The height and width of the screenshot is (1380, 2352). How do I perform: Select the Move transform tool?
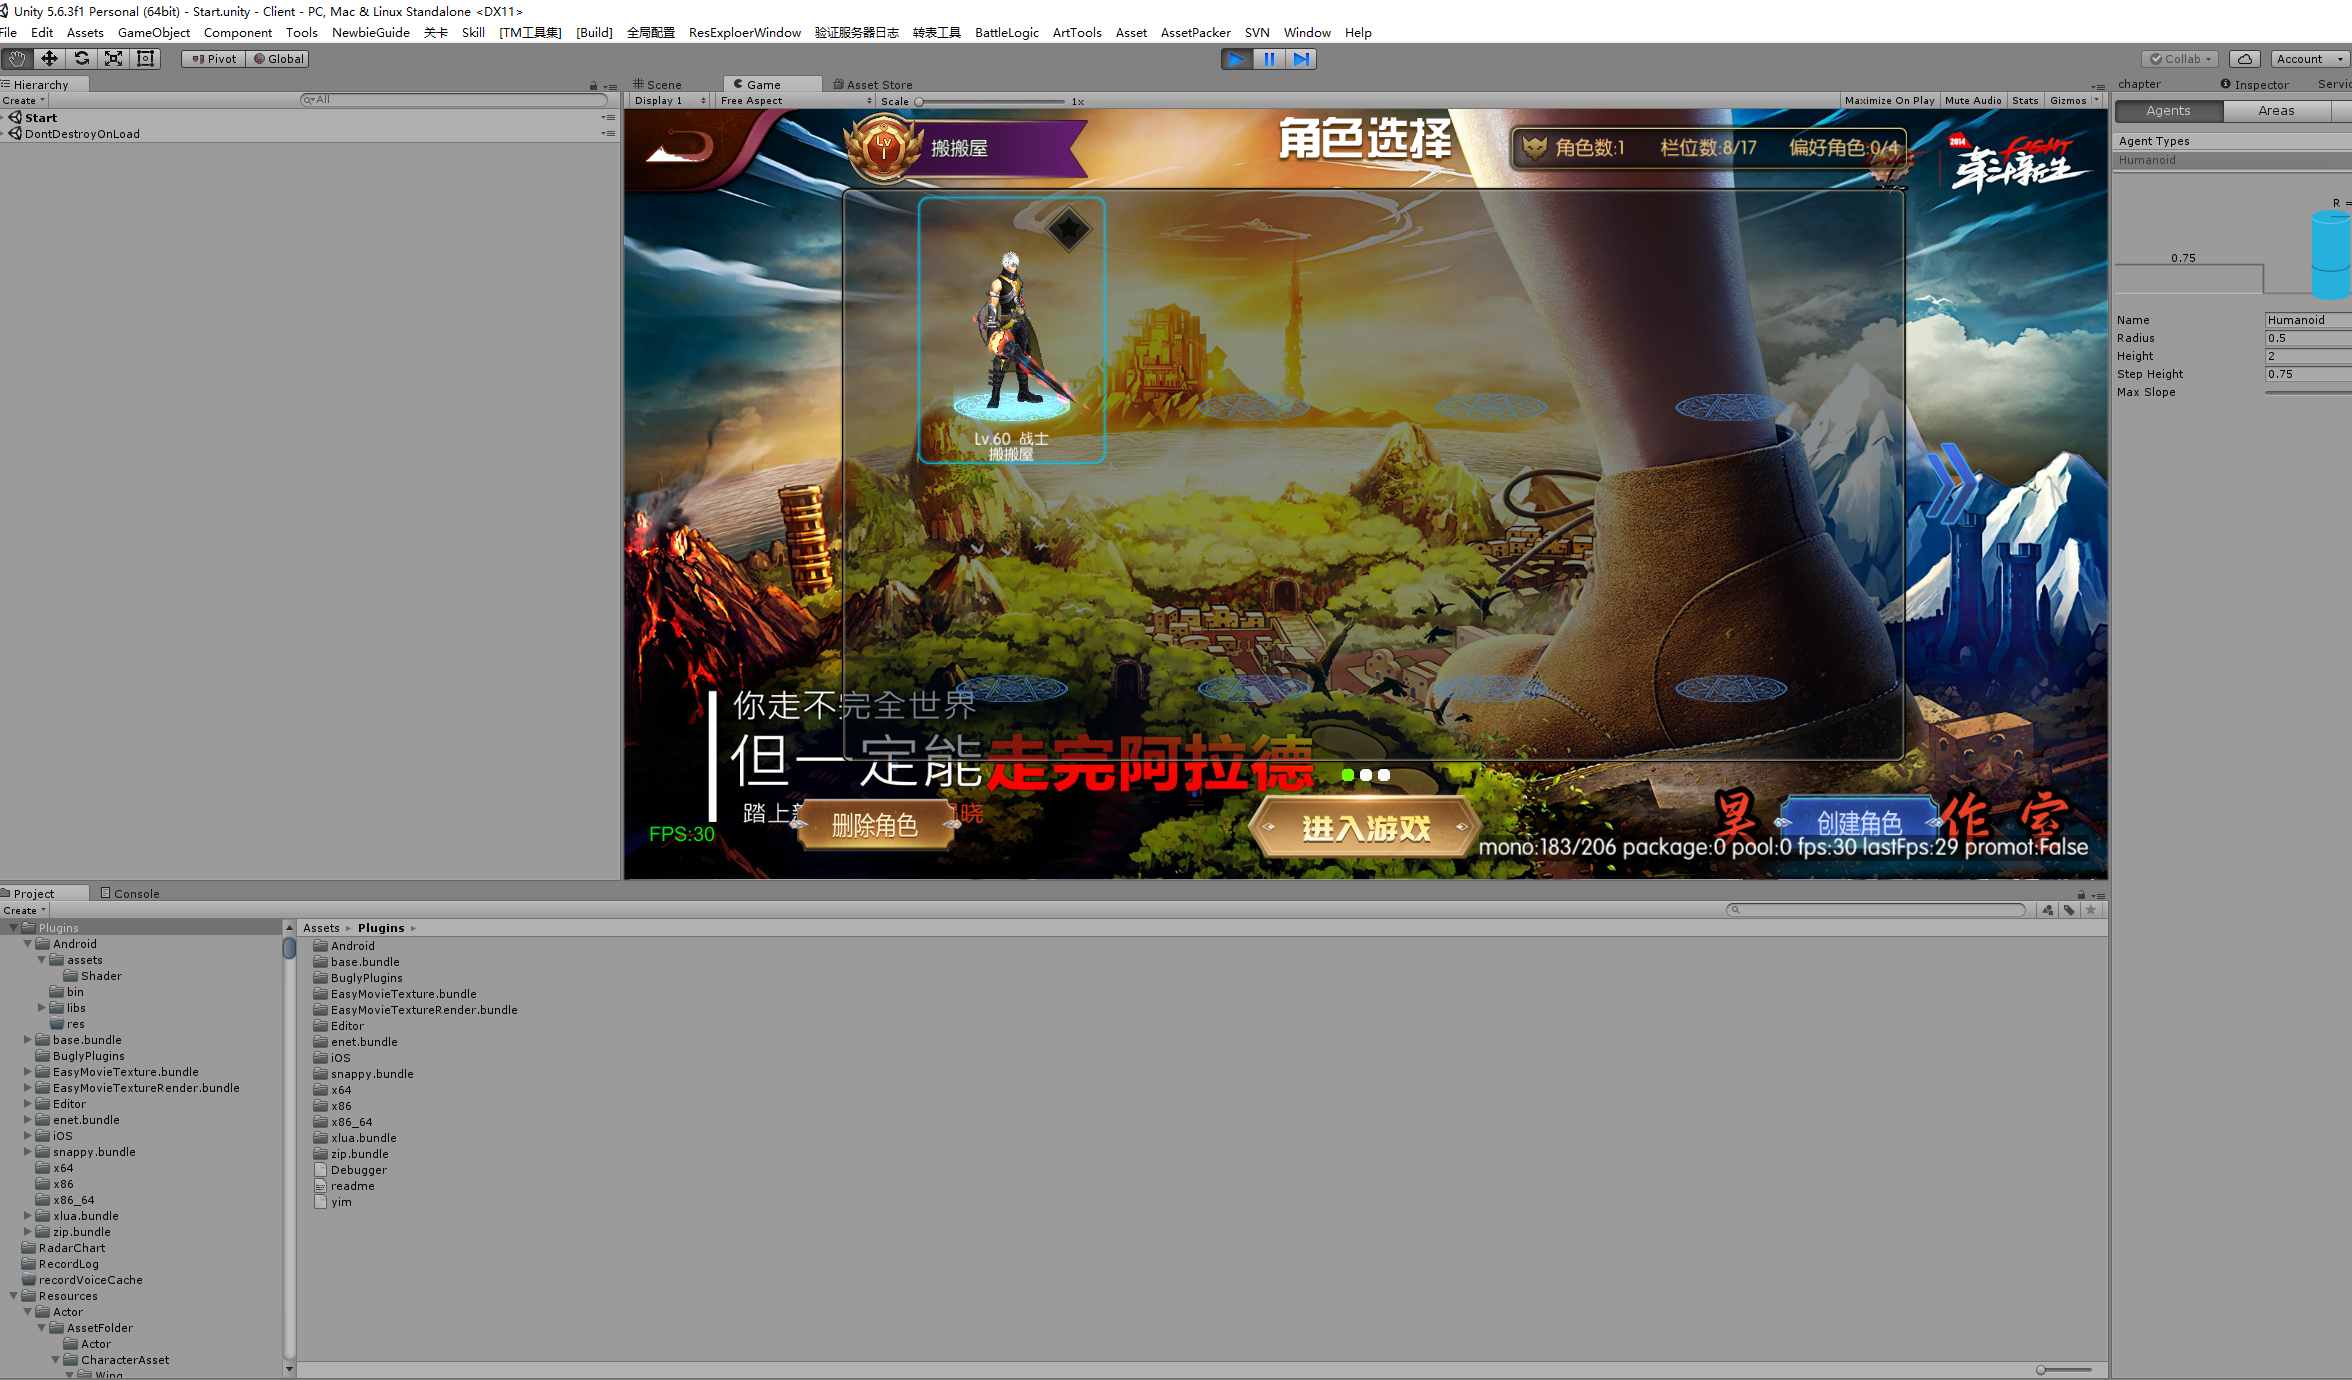tap(49, 59)
